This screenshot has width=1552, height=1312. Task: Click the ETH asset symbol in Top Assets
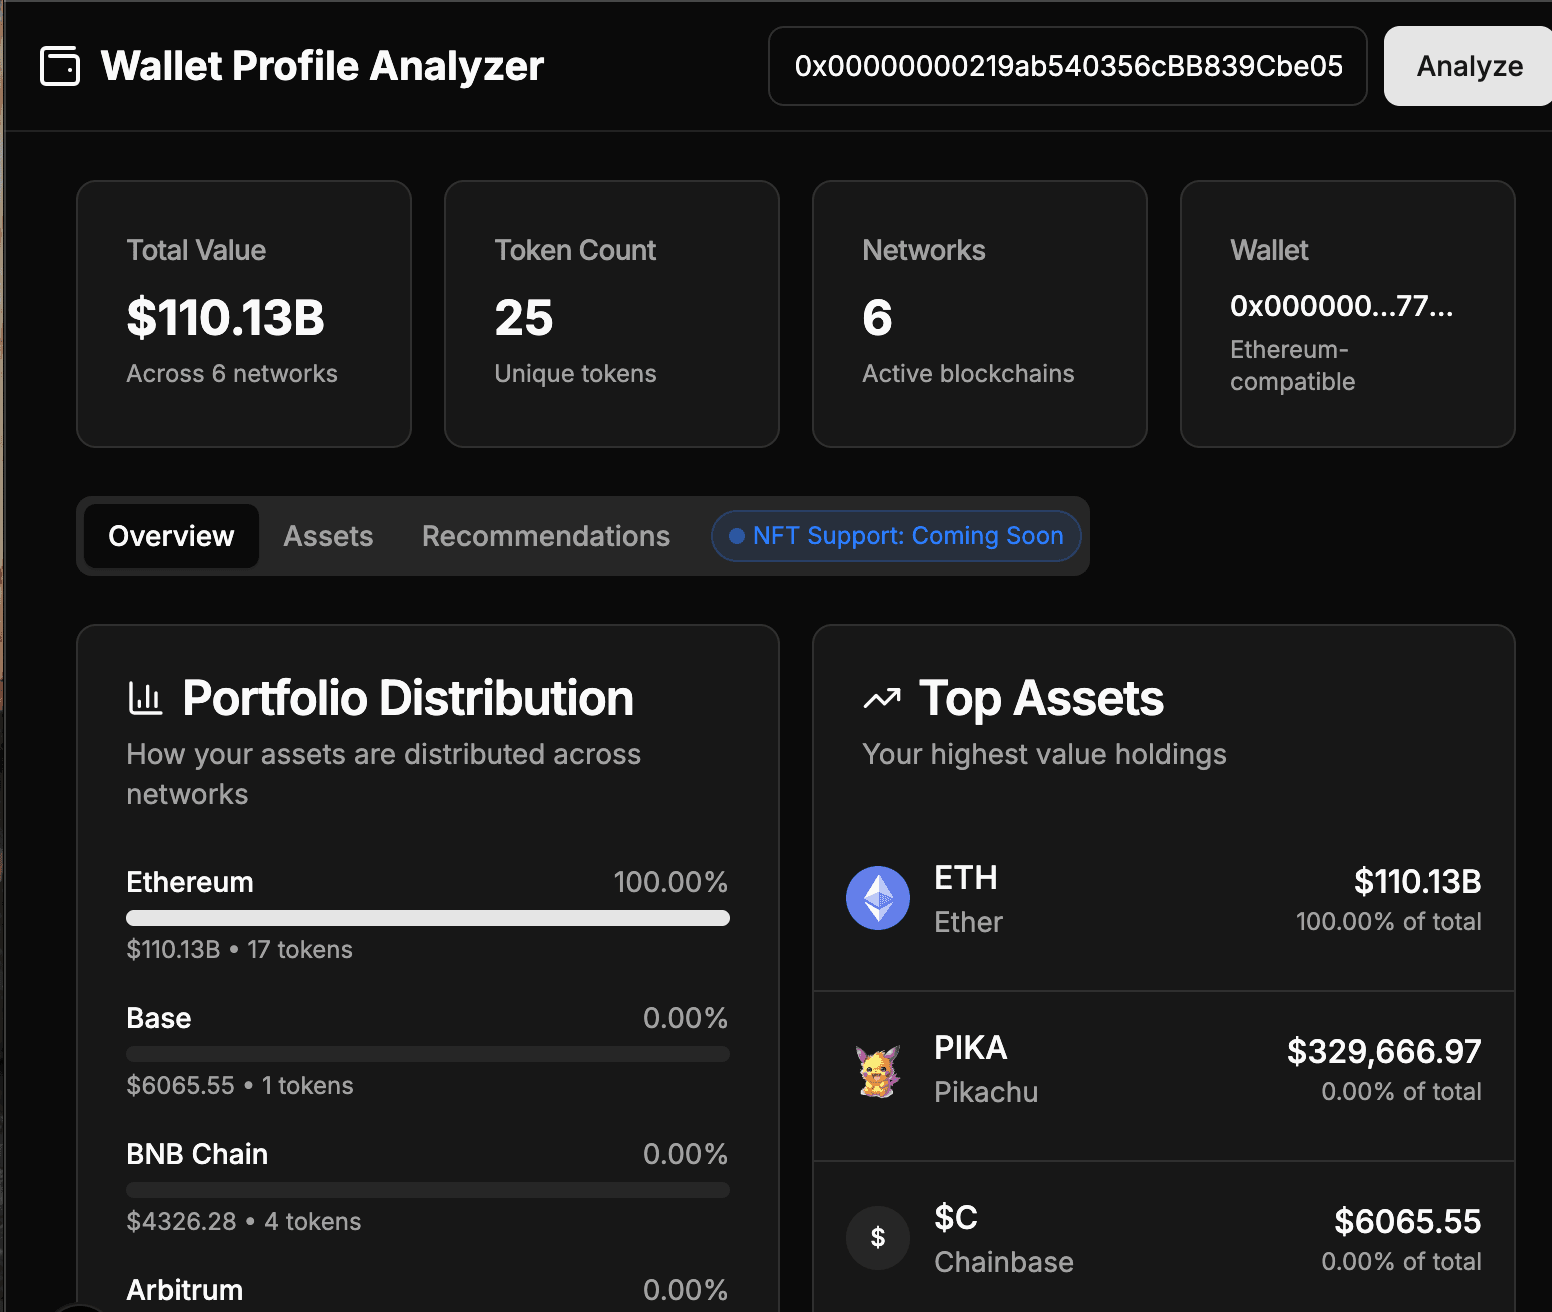pos(966,878)
